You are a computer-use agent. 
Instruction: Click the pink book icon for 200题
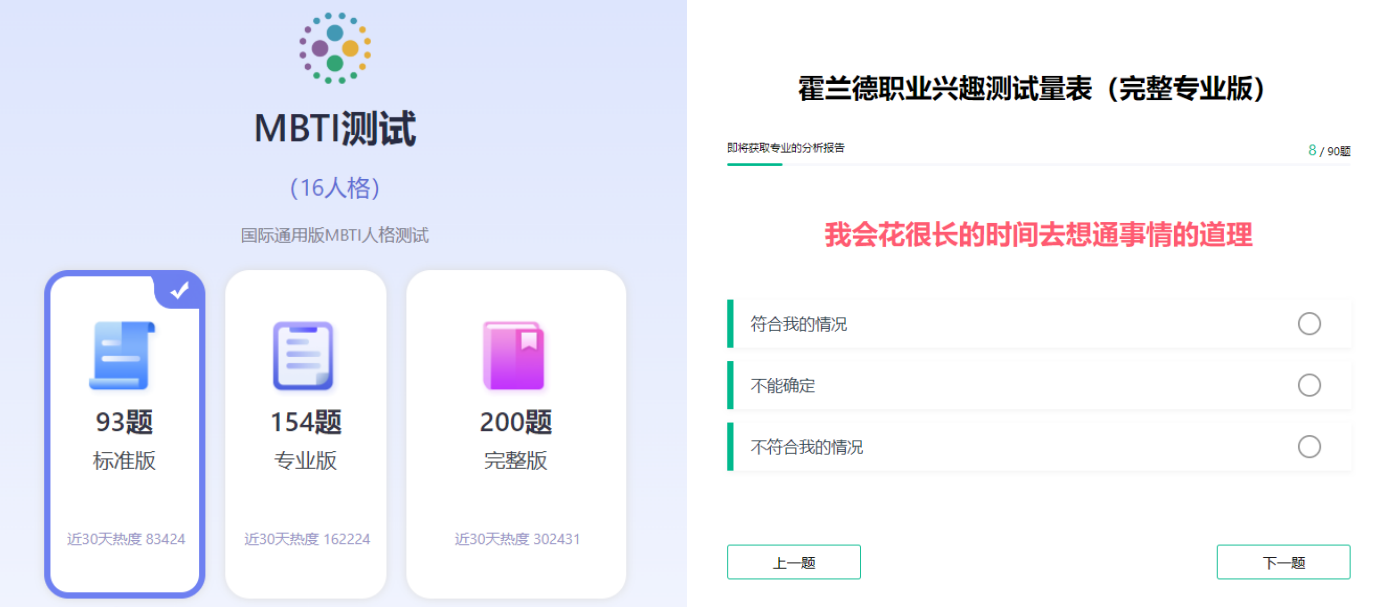click(x=513, y=355)
